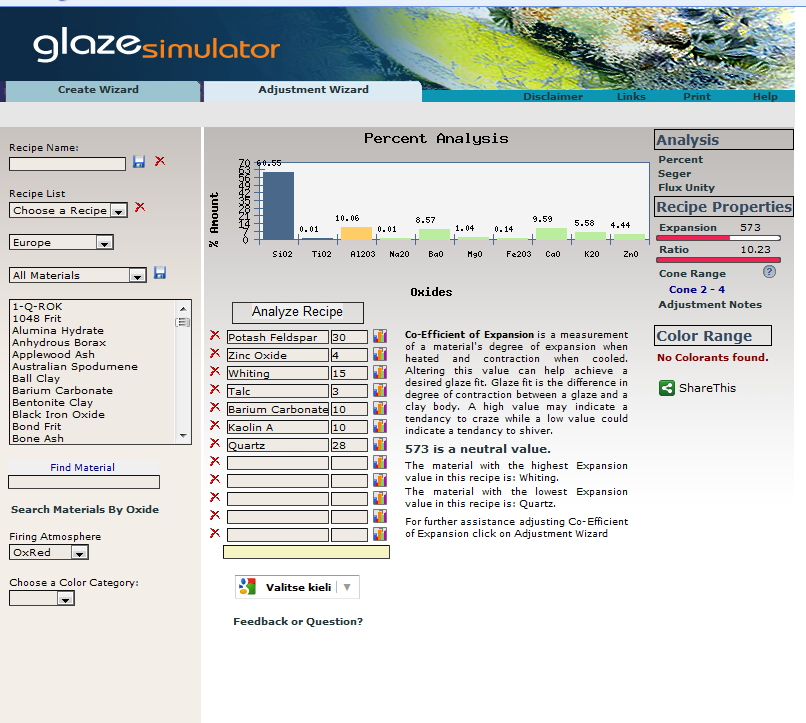Select Alumina Hydrate in materials list
Viewport: 806px width, 723px height.
[x=58, y=330]
